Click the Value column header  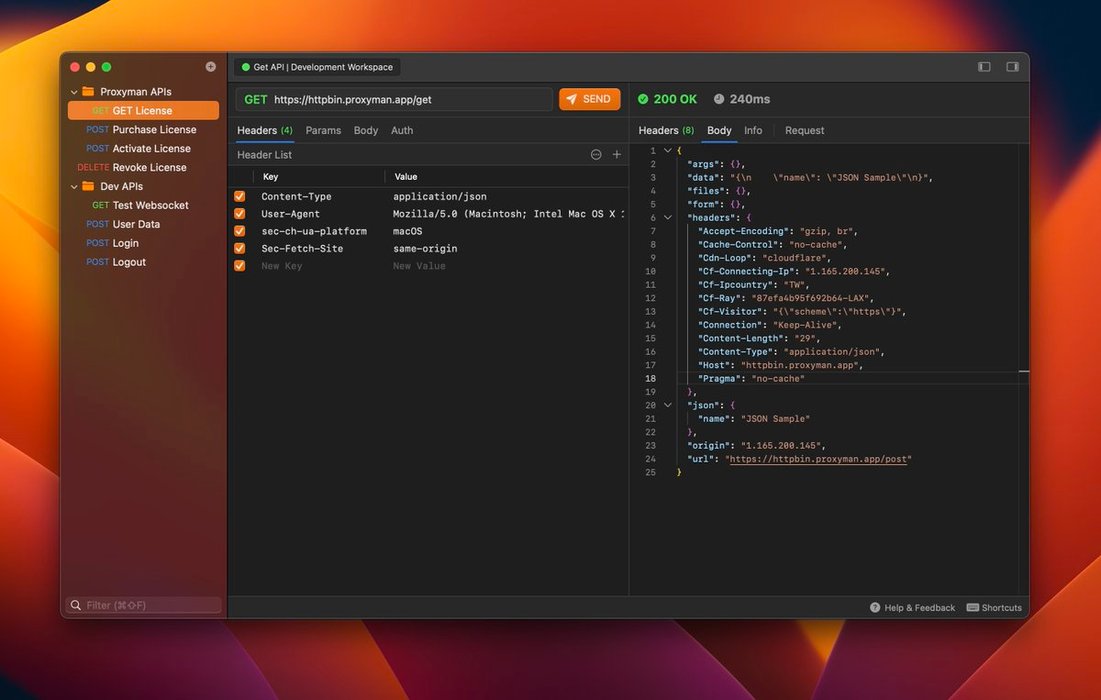coord(405,177)
